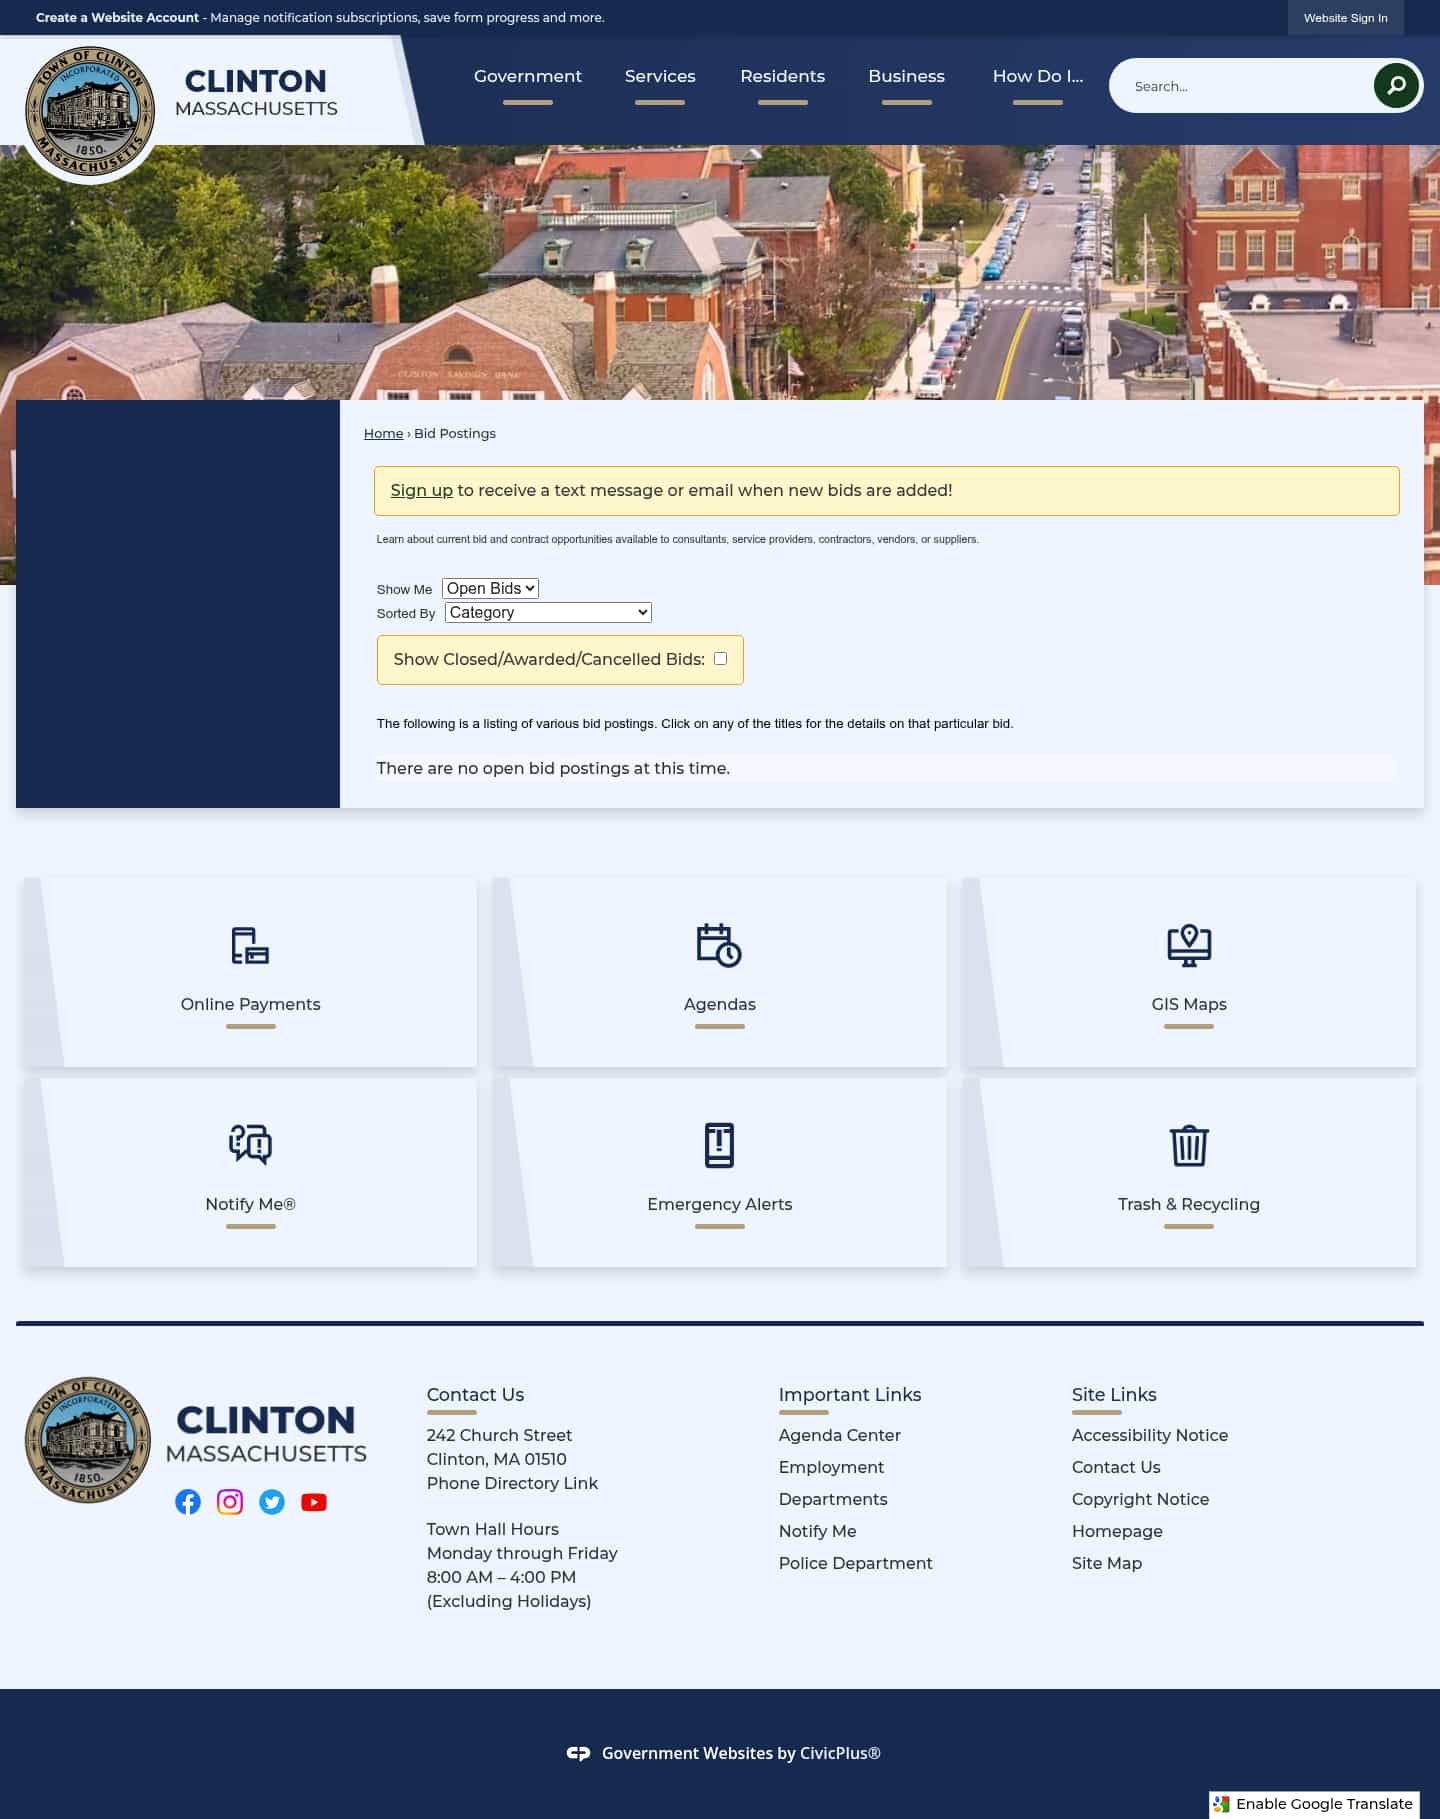1440x1819 pixels.
Task: Open Copyright Notice link
Action: click(x=1140, y=1499)
